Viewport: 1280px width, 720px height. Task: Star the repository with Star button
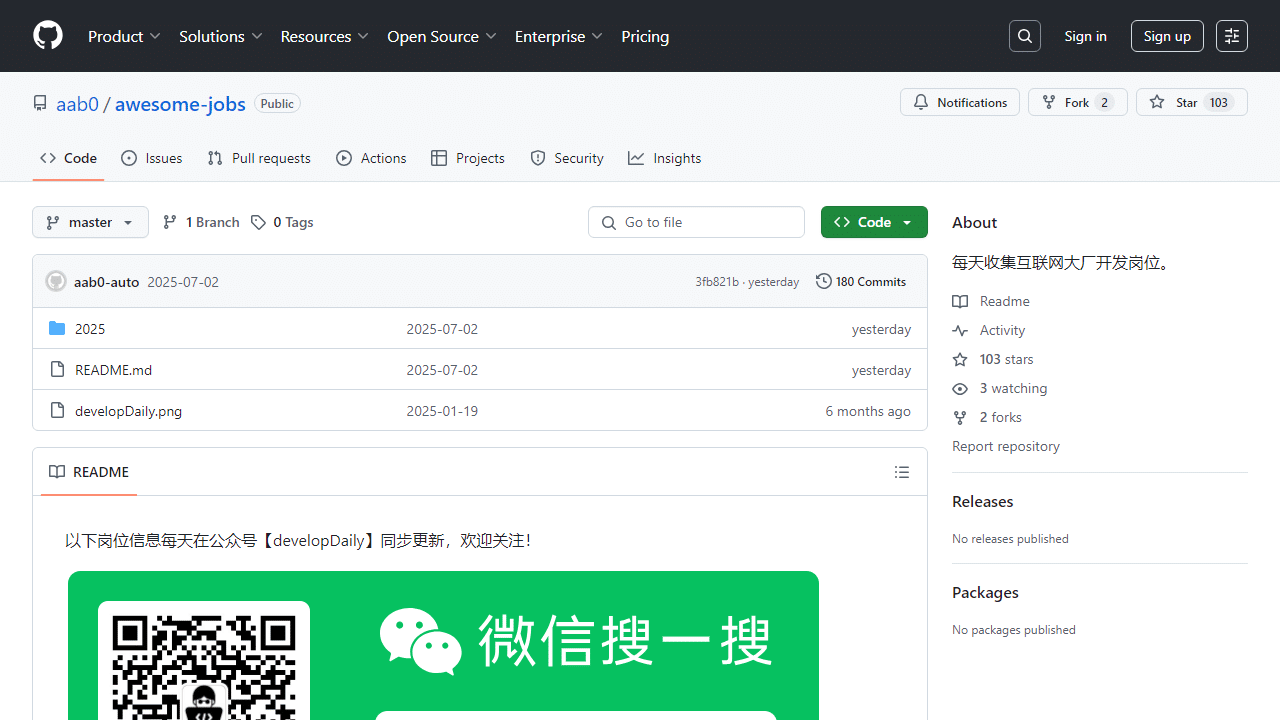1192,102
